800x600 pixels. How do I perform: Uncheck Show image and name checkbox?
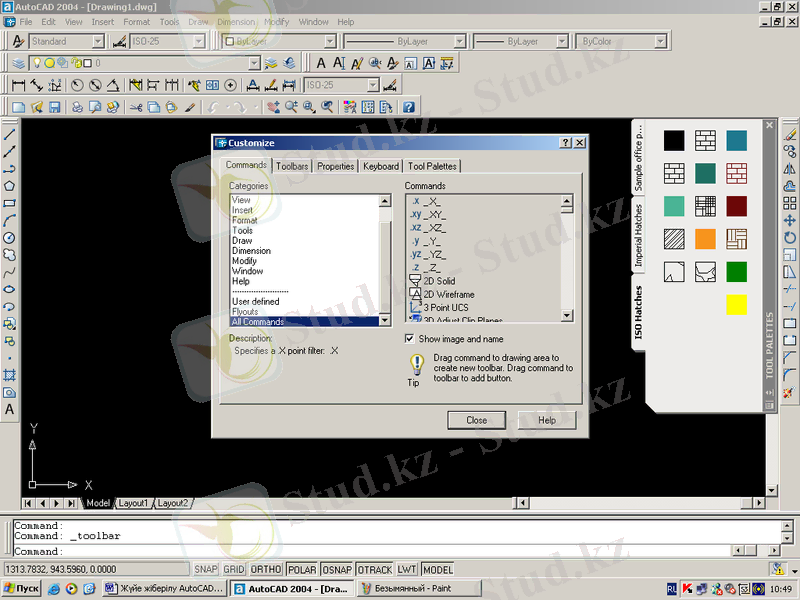click(x=410, y=339)
